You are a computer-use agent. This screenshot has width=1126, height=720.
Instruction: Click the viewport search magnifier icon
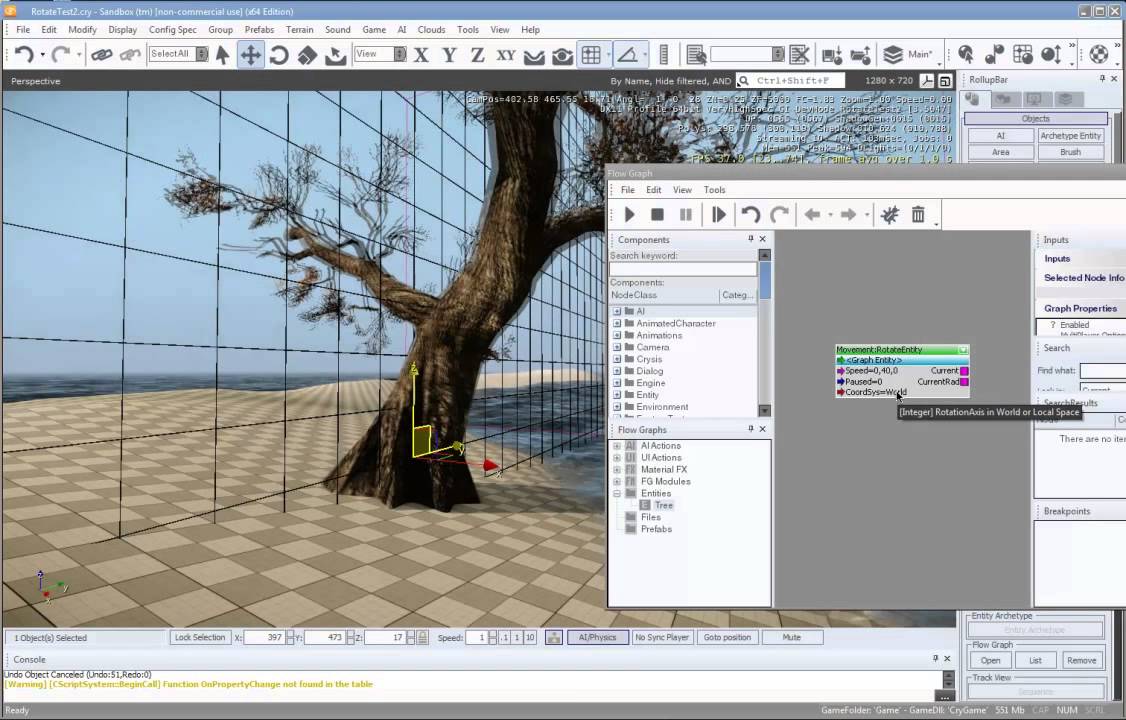[x=744, y=81]
